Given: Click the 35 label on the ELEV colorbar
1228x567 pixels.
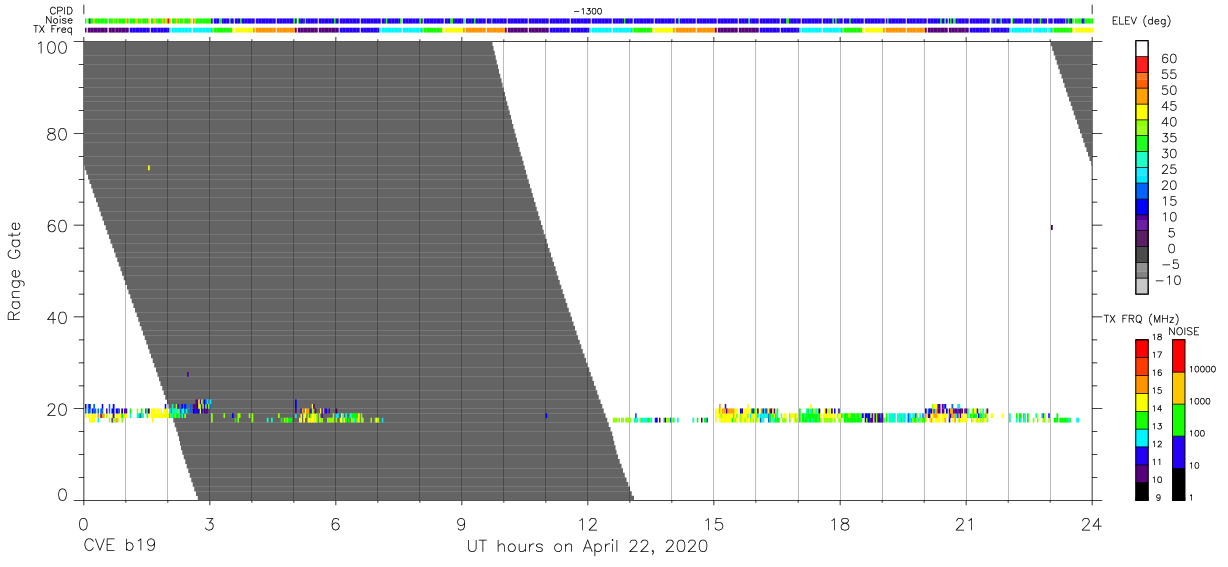Looking at the screenshot, I should coord(1168,138).
